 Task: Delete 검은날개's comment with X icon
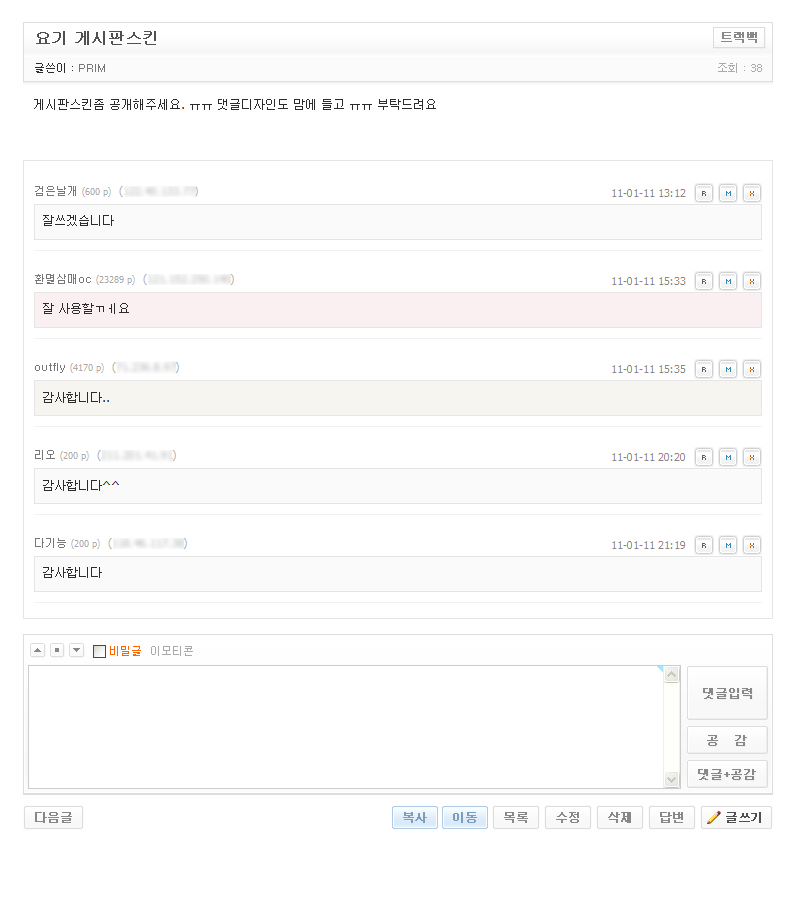click(752, 193)
